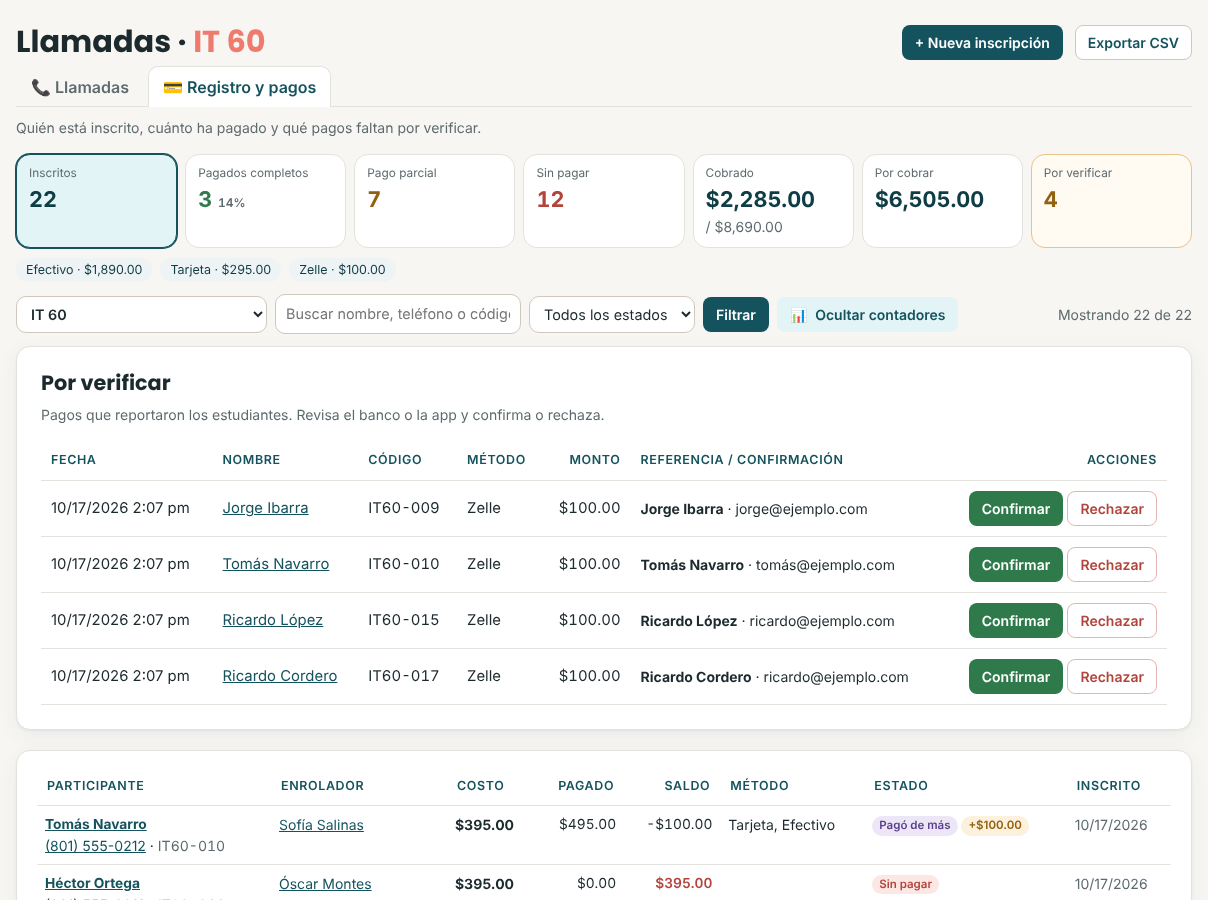Reject Ricardo López's payment

click(x=1112, y=621)
